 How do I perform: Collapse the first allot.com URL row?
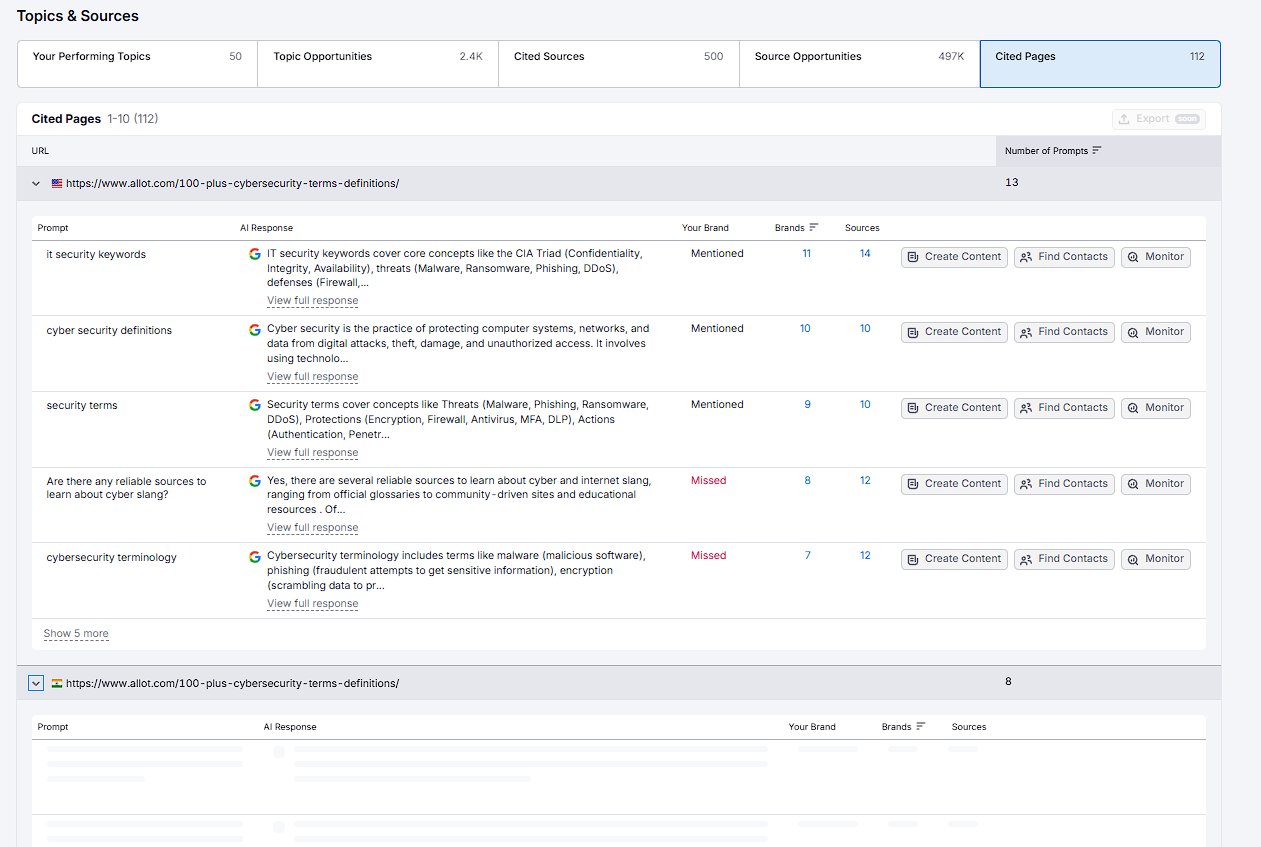click(x=36, y=184)
